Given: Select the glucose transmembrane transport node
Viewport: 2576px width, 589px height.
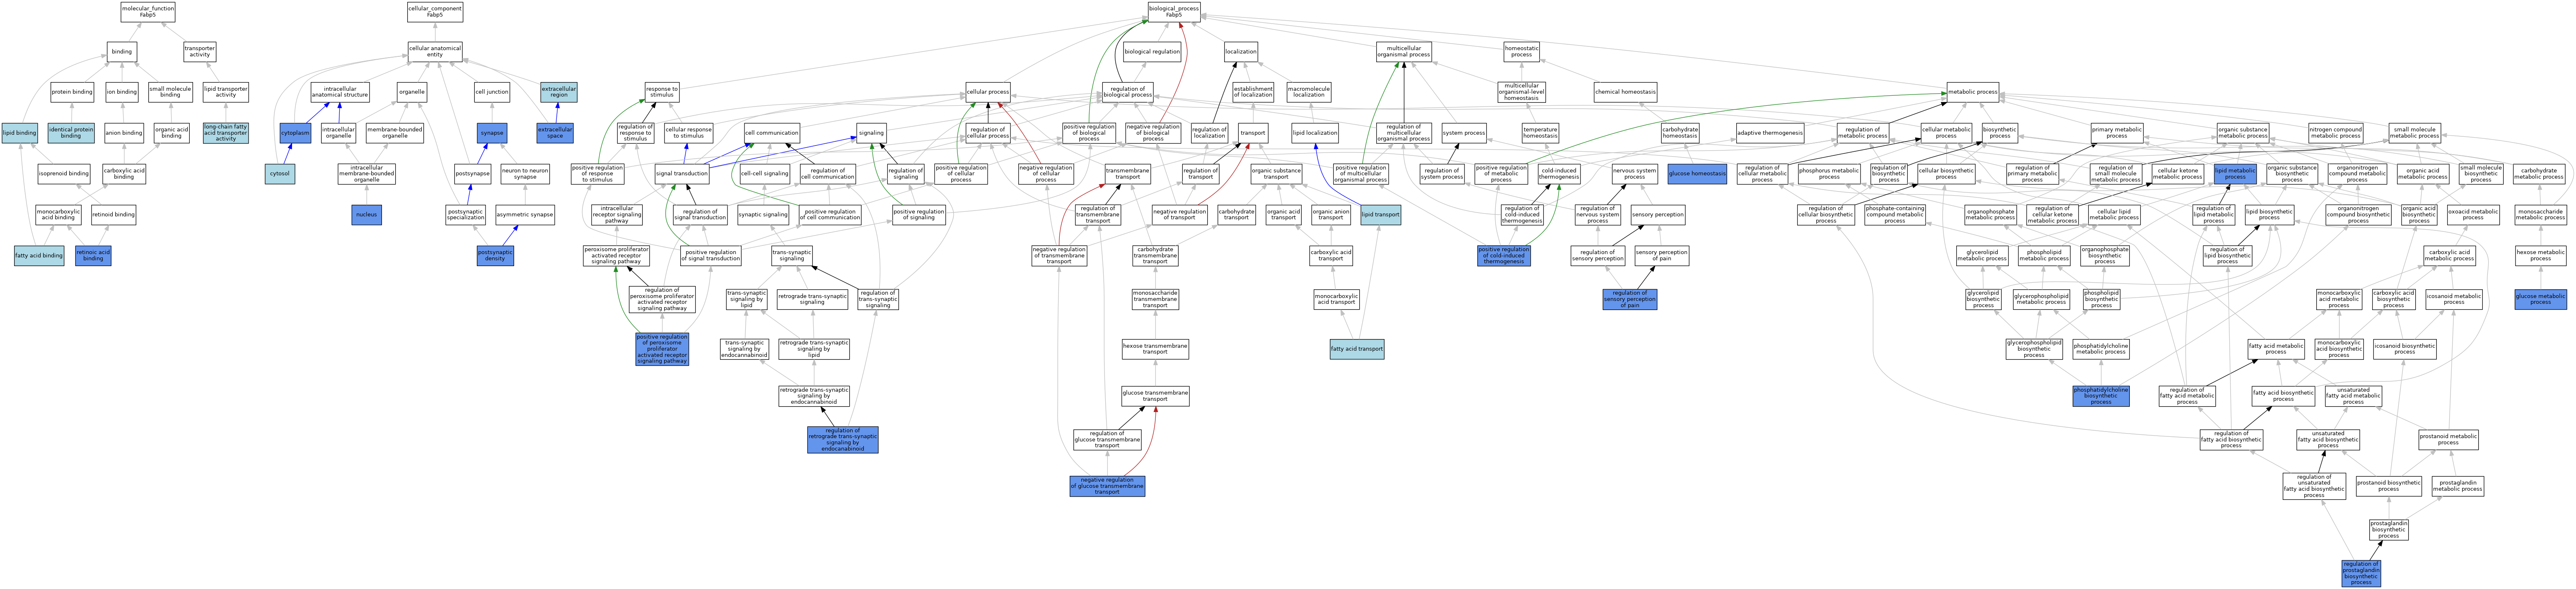Looking at the screenshot, I should [1155, 395].
